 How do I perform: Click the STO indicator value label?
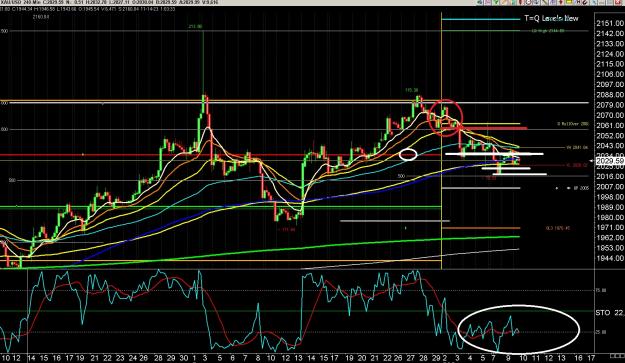click(610, 313)
